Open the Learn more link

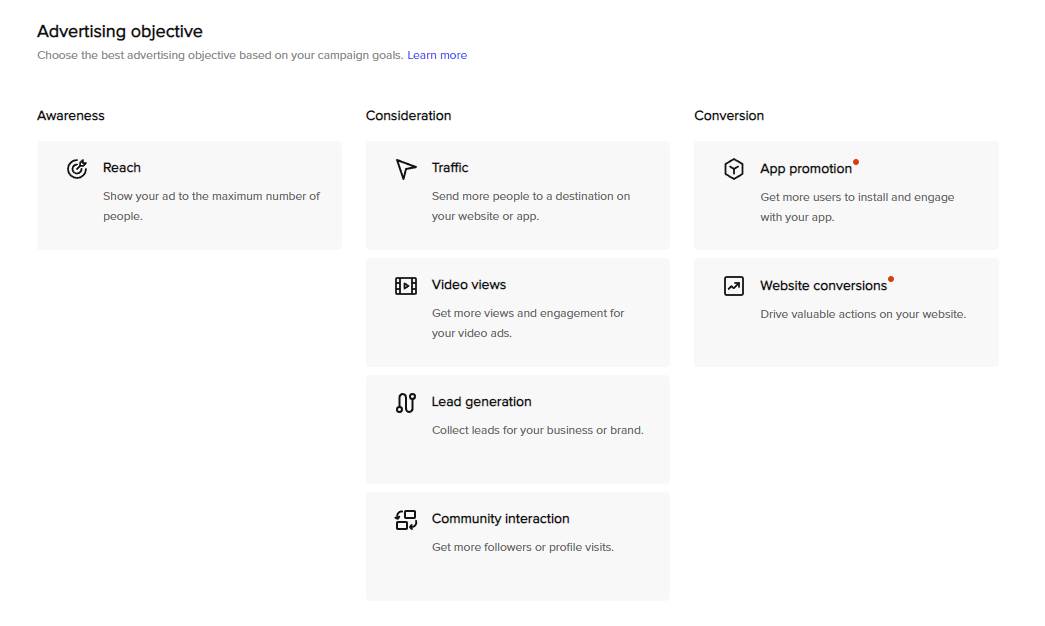[437, 55]
